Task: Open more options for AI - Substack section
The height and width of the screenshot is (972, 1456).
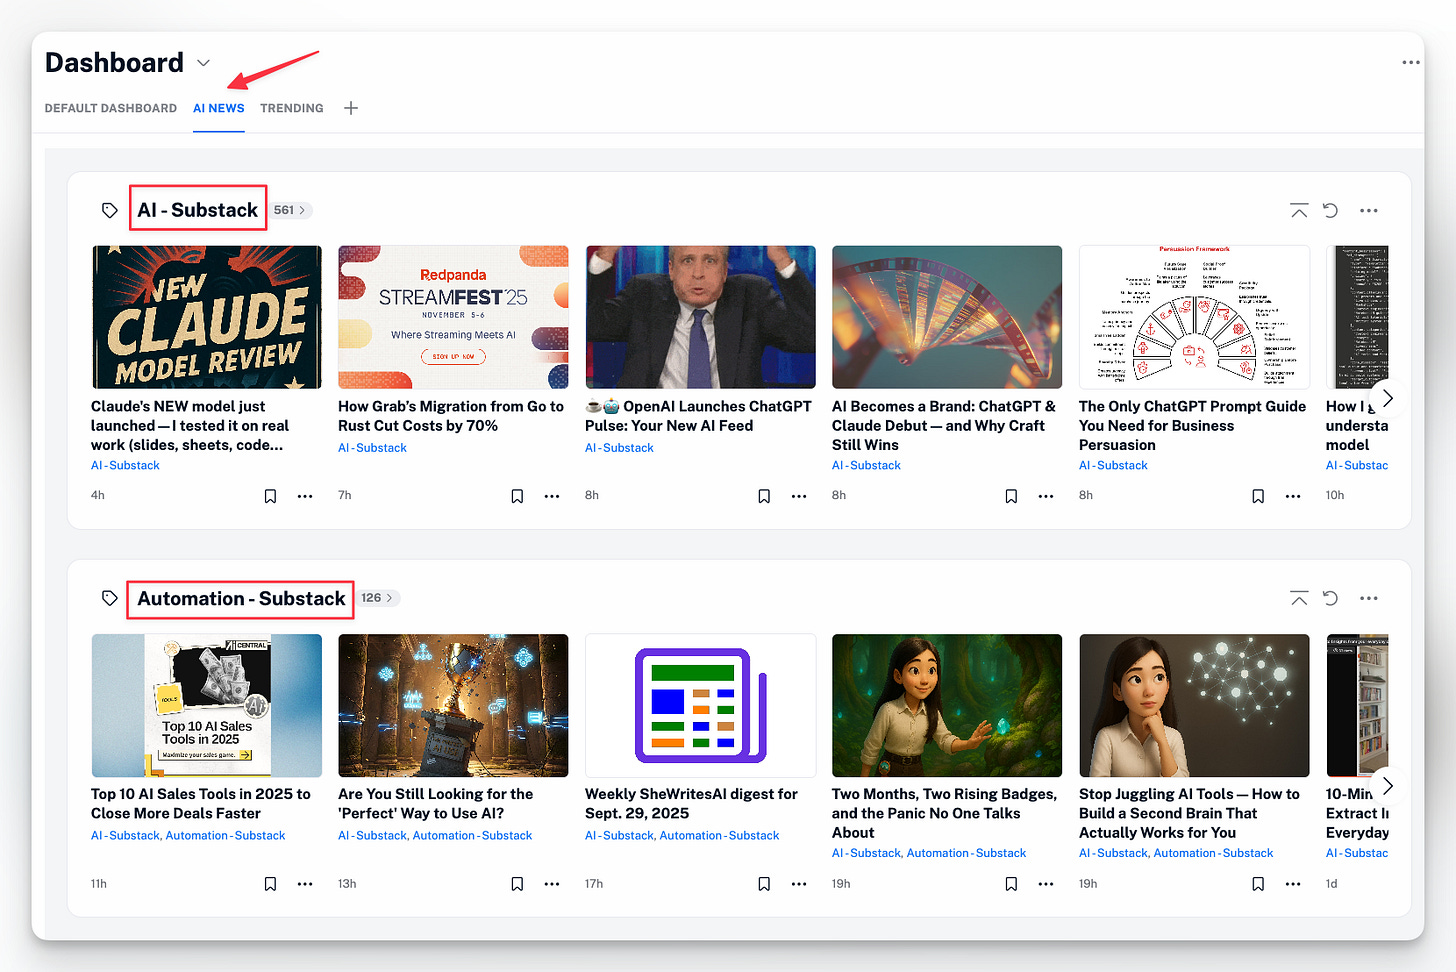Action: 1369,210
